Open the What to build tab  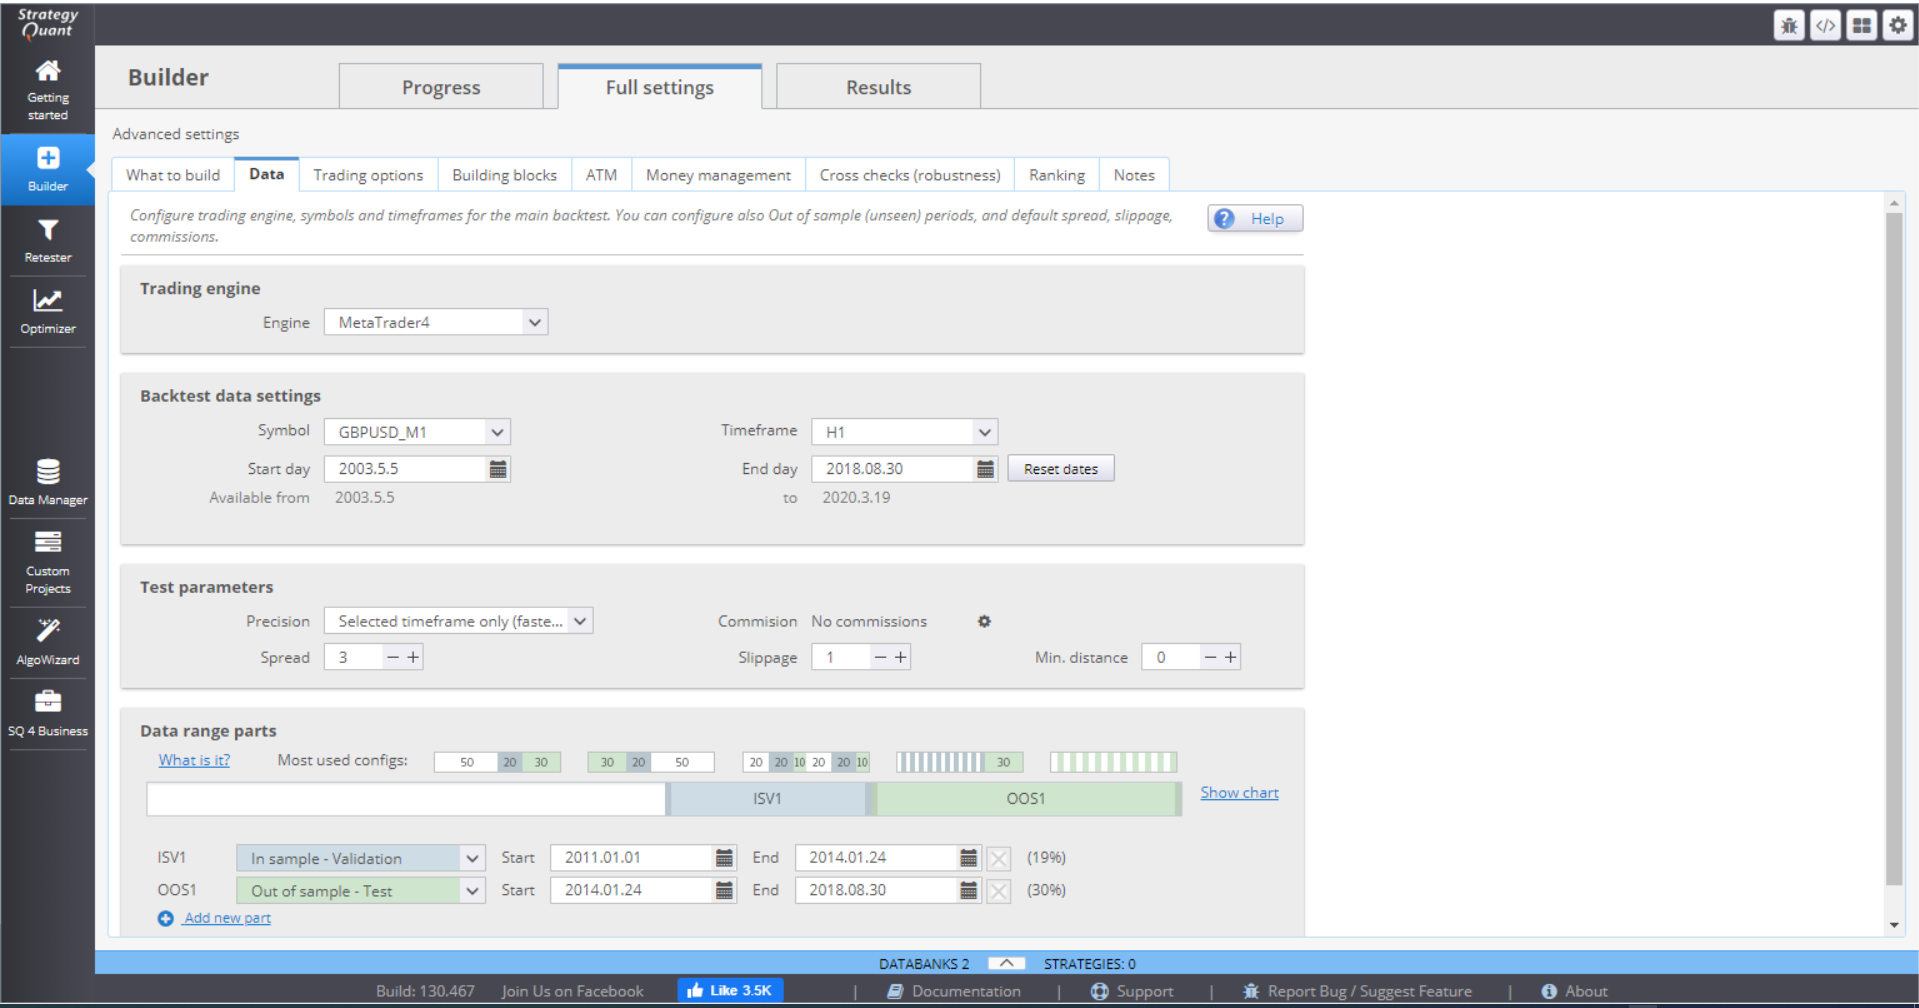point(173,175)
